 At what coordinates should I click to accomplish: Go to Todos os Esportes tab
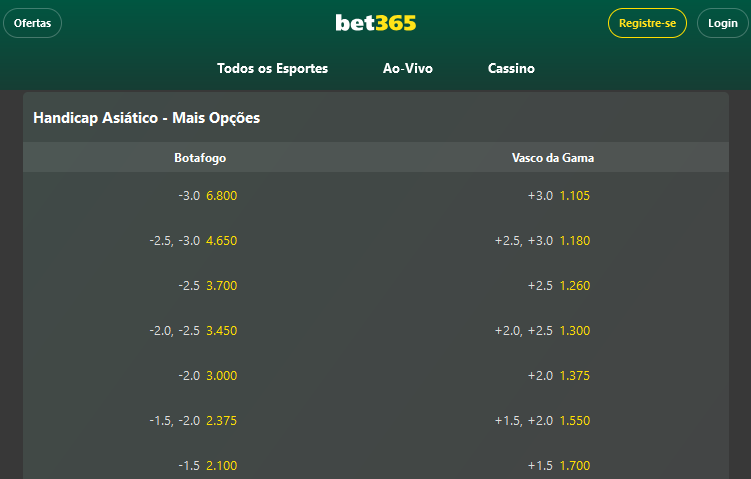(x=272, y=69)
